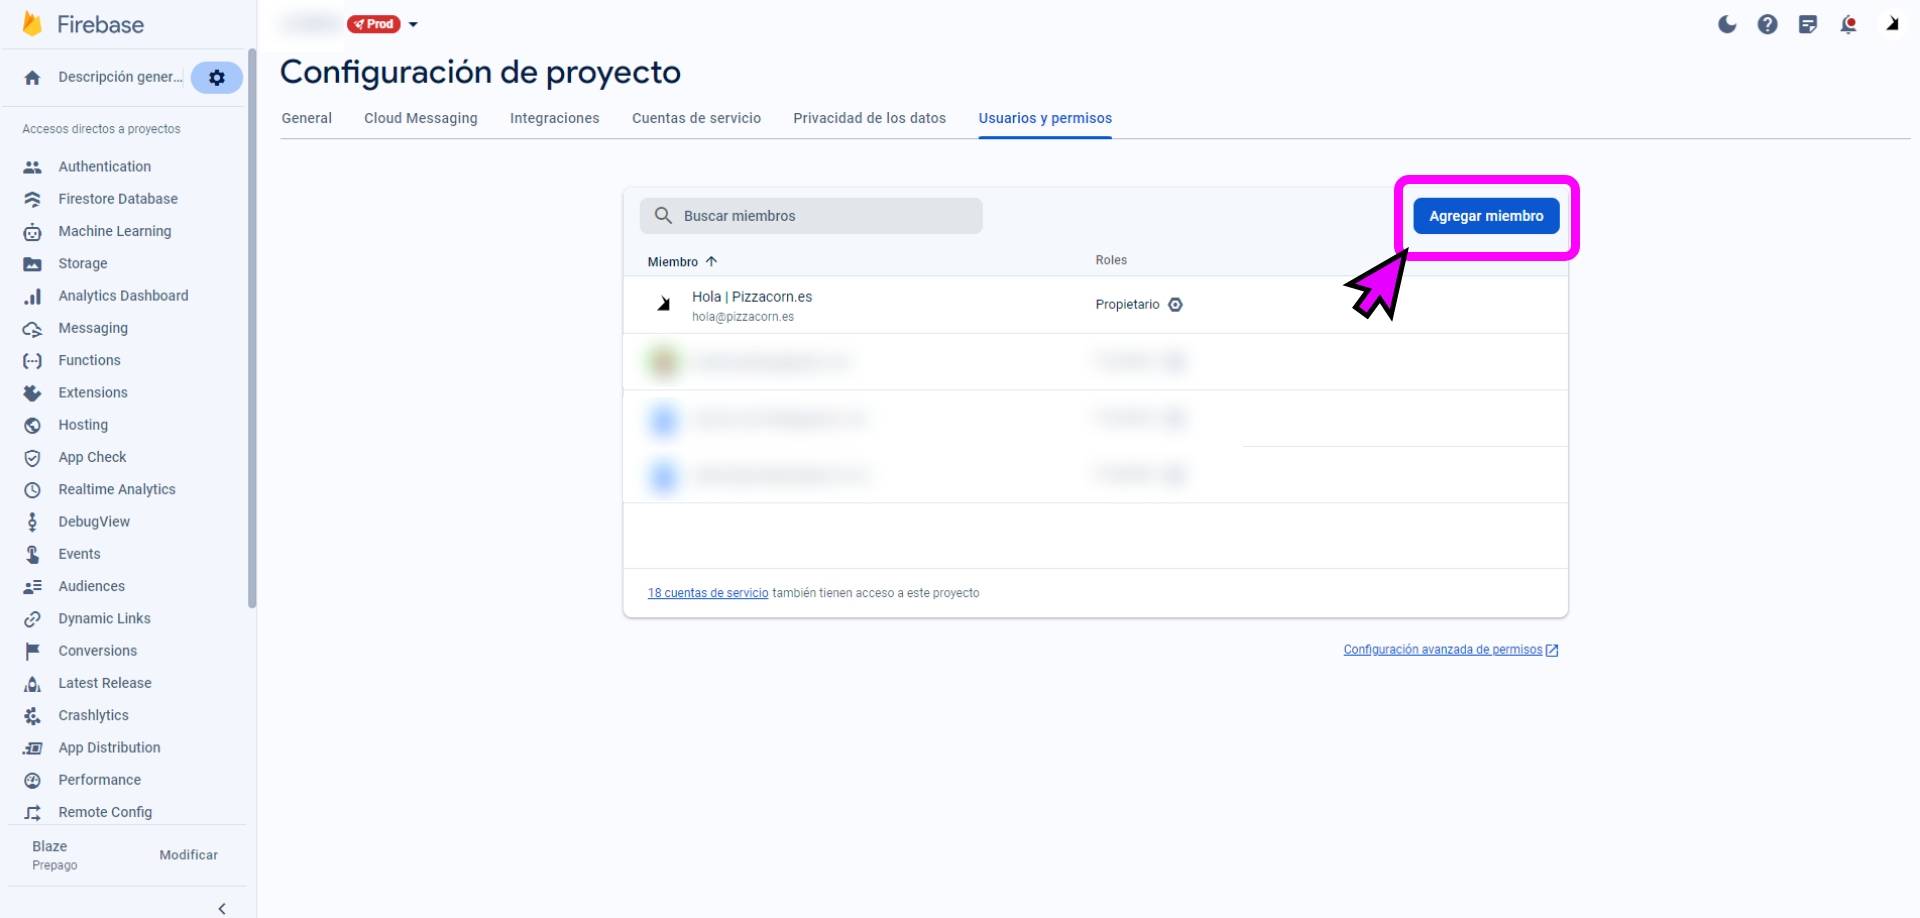The image size is (1920, 918).
Task: Open App Distribution from the sidebar
Action: 109,747
